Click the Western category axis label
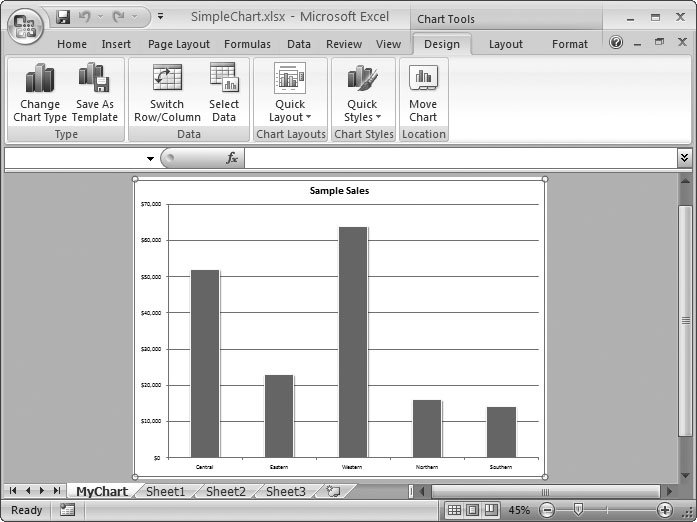 point(352,467)
